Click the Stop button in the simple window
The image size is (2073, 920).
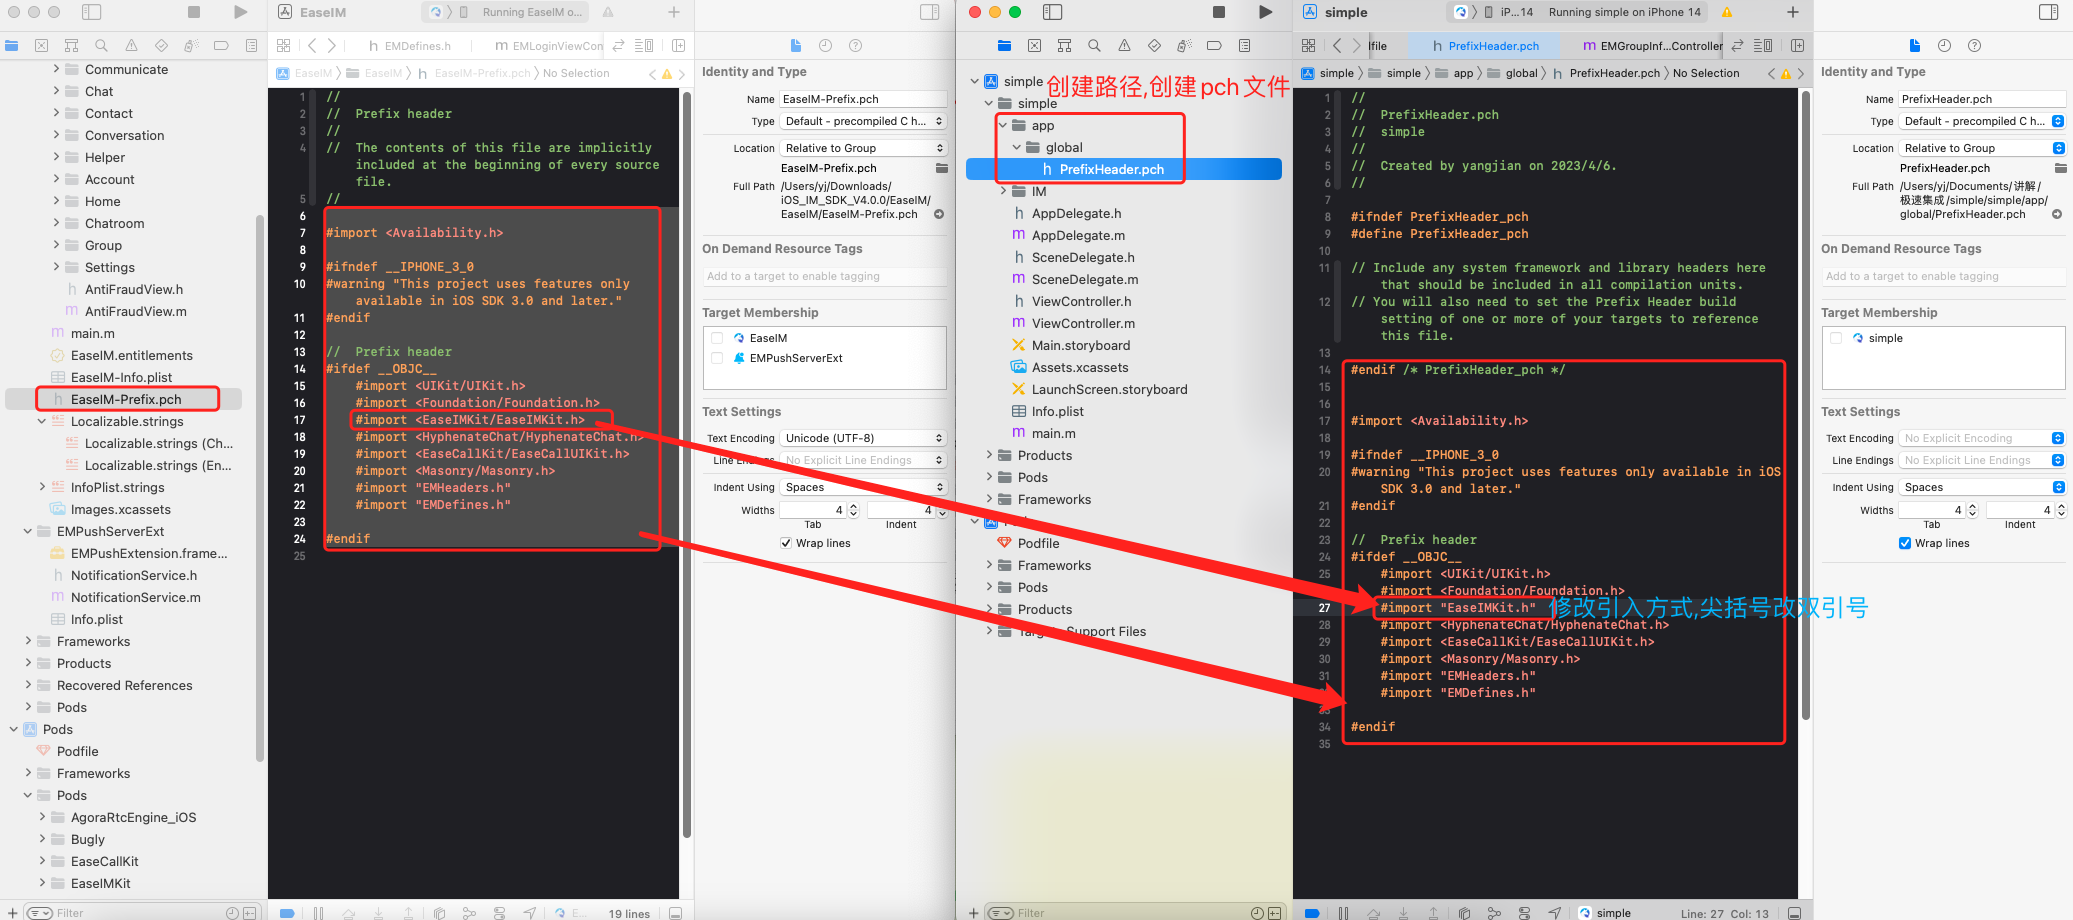1219,12
